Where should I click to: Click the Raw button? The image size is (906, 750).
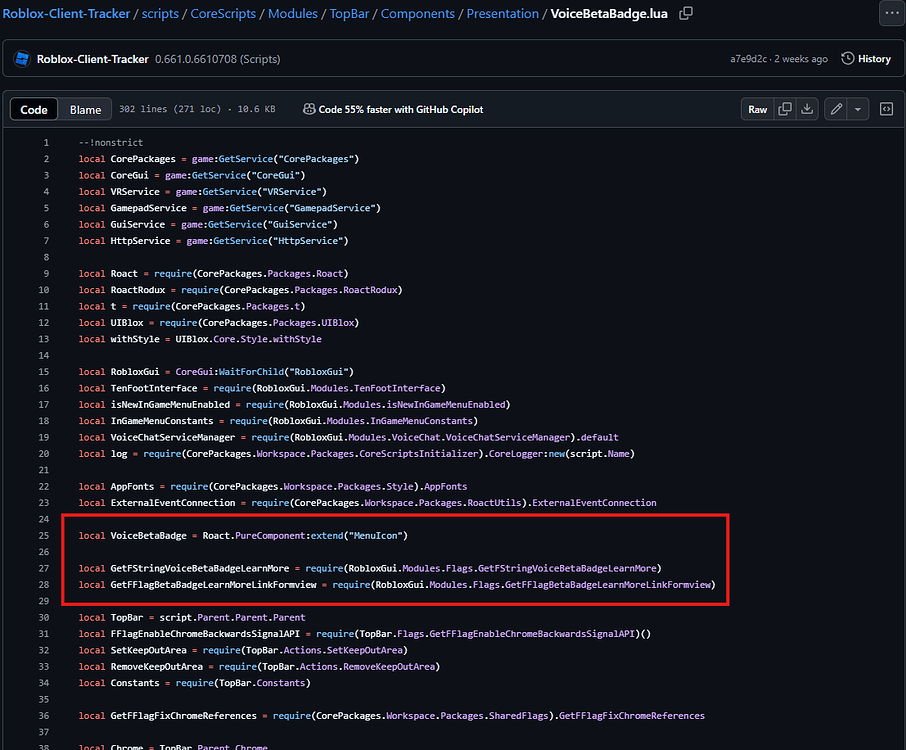tap(757, 109)
